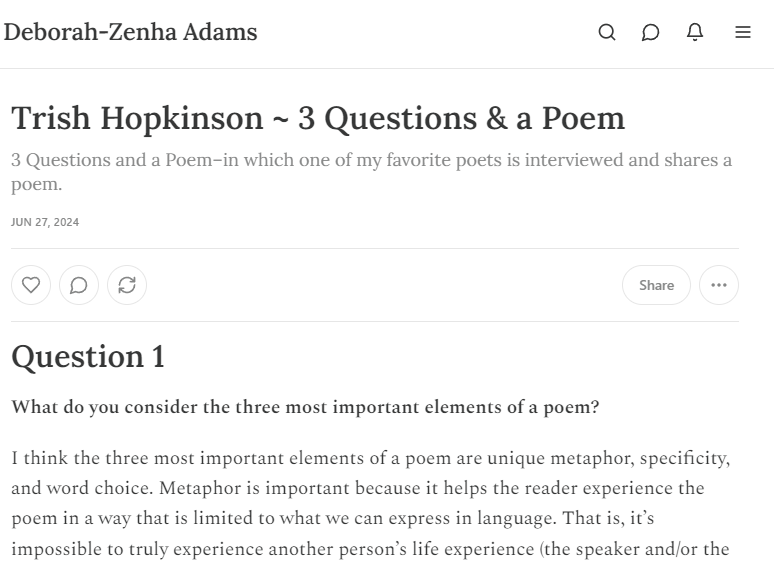
Task: Go to Deborah-Zenha Adams home page
Action: point(130,32)
